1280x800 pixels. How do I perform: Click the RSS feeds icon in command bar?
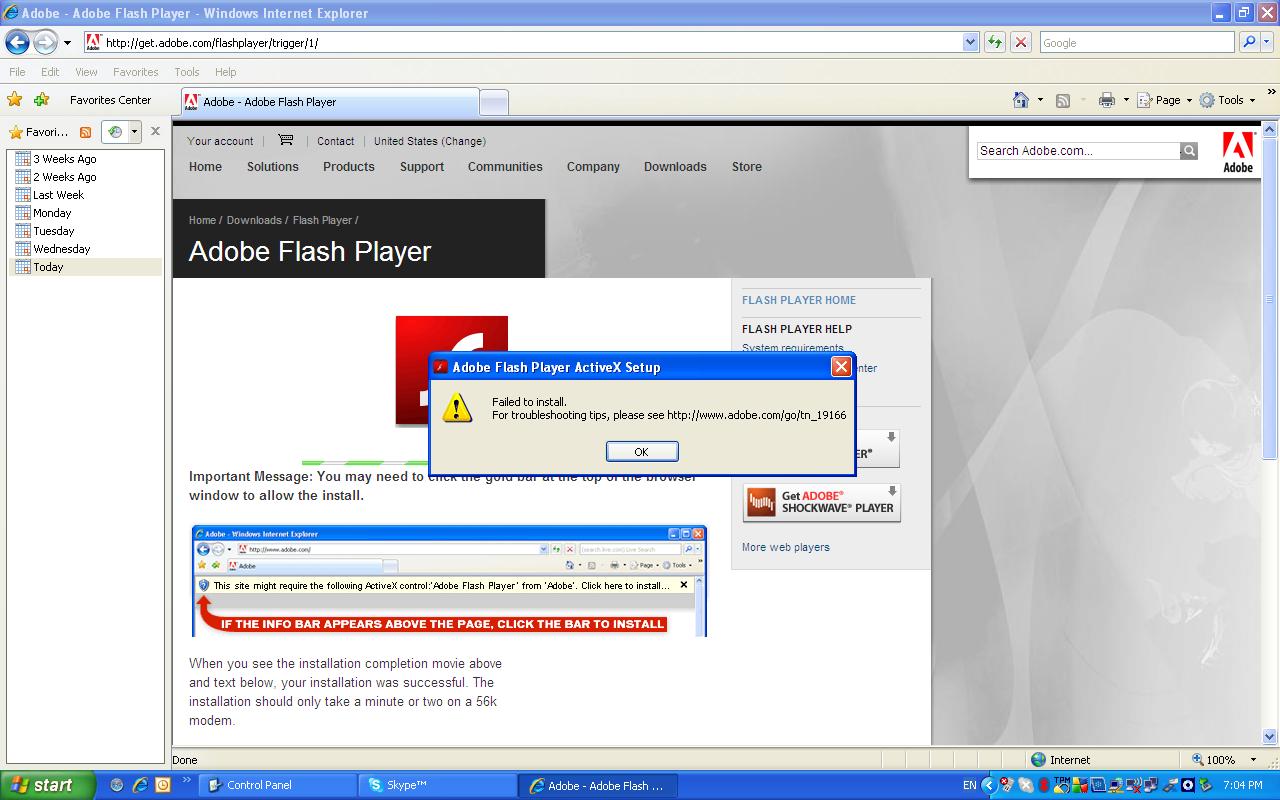click(1063, 100)
